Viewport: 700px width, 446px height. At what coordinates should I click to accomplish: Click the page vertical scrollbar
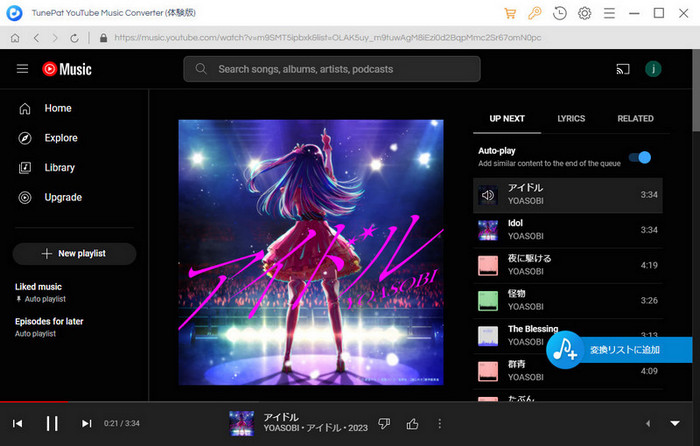[696, 91]
